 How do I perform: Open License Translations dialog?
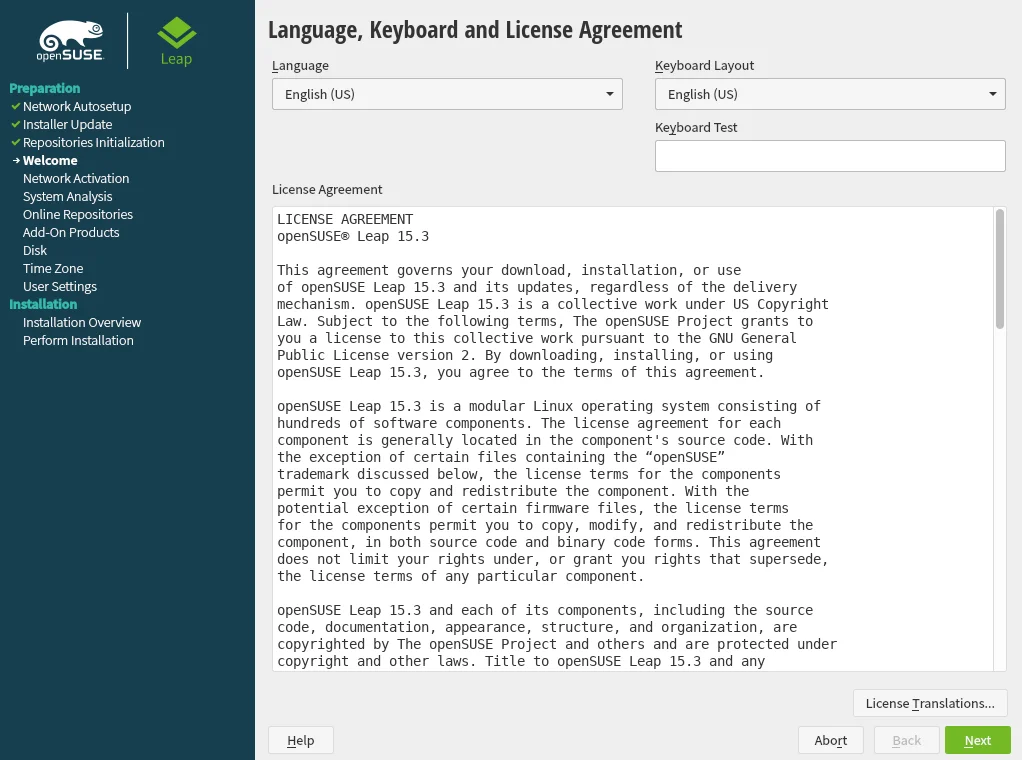tap(930, 703)
